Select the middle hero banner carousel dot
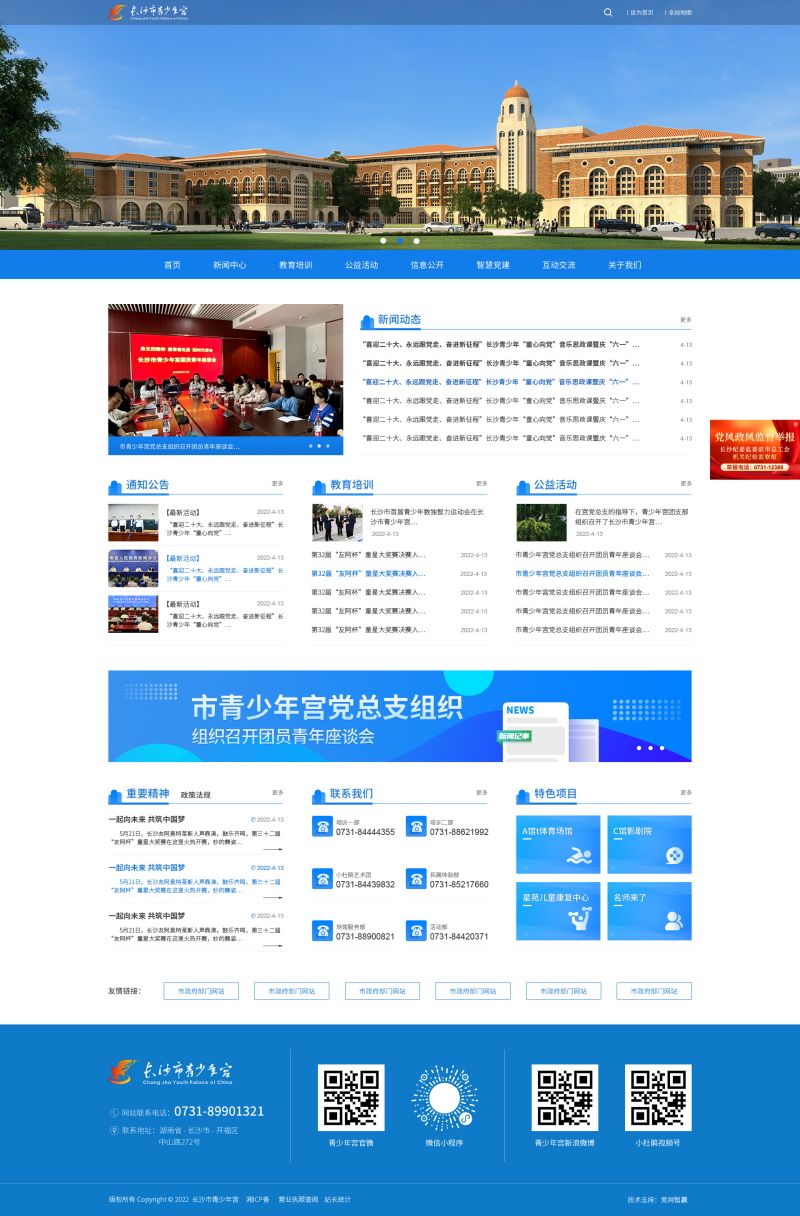Viewport: 800px width, 1216px height. pos(400,241)
